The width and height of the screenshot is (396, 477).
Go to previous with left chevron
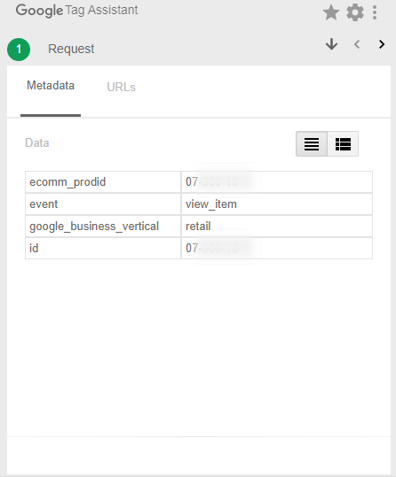[x=357, y=44]
